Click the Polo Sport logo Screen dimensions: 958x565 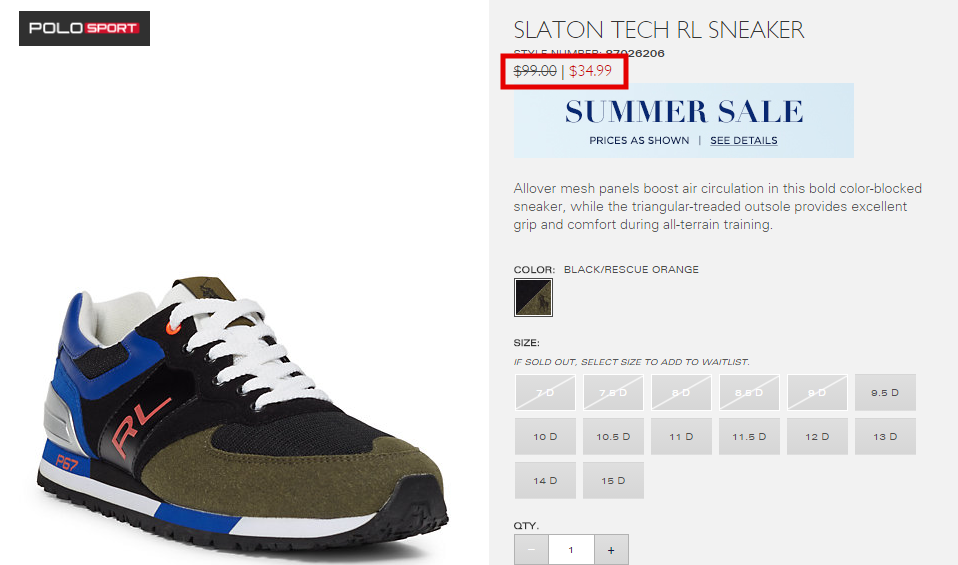tap(84, 28)
